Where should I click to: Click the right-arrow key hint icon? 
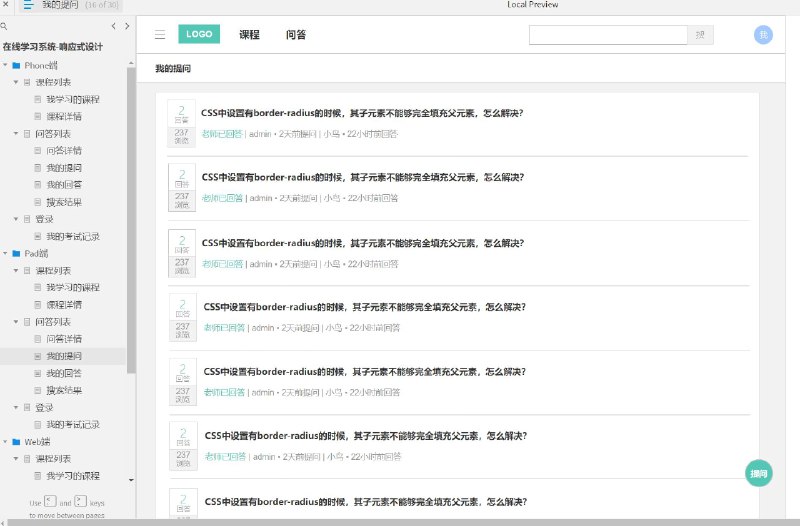pos(81,501)
